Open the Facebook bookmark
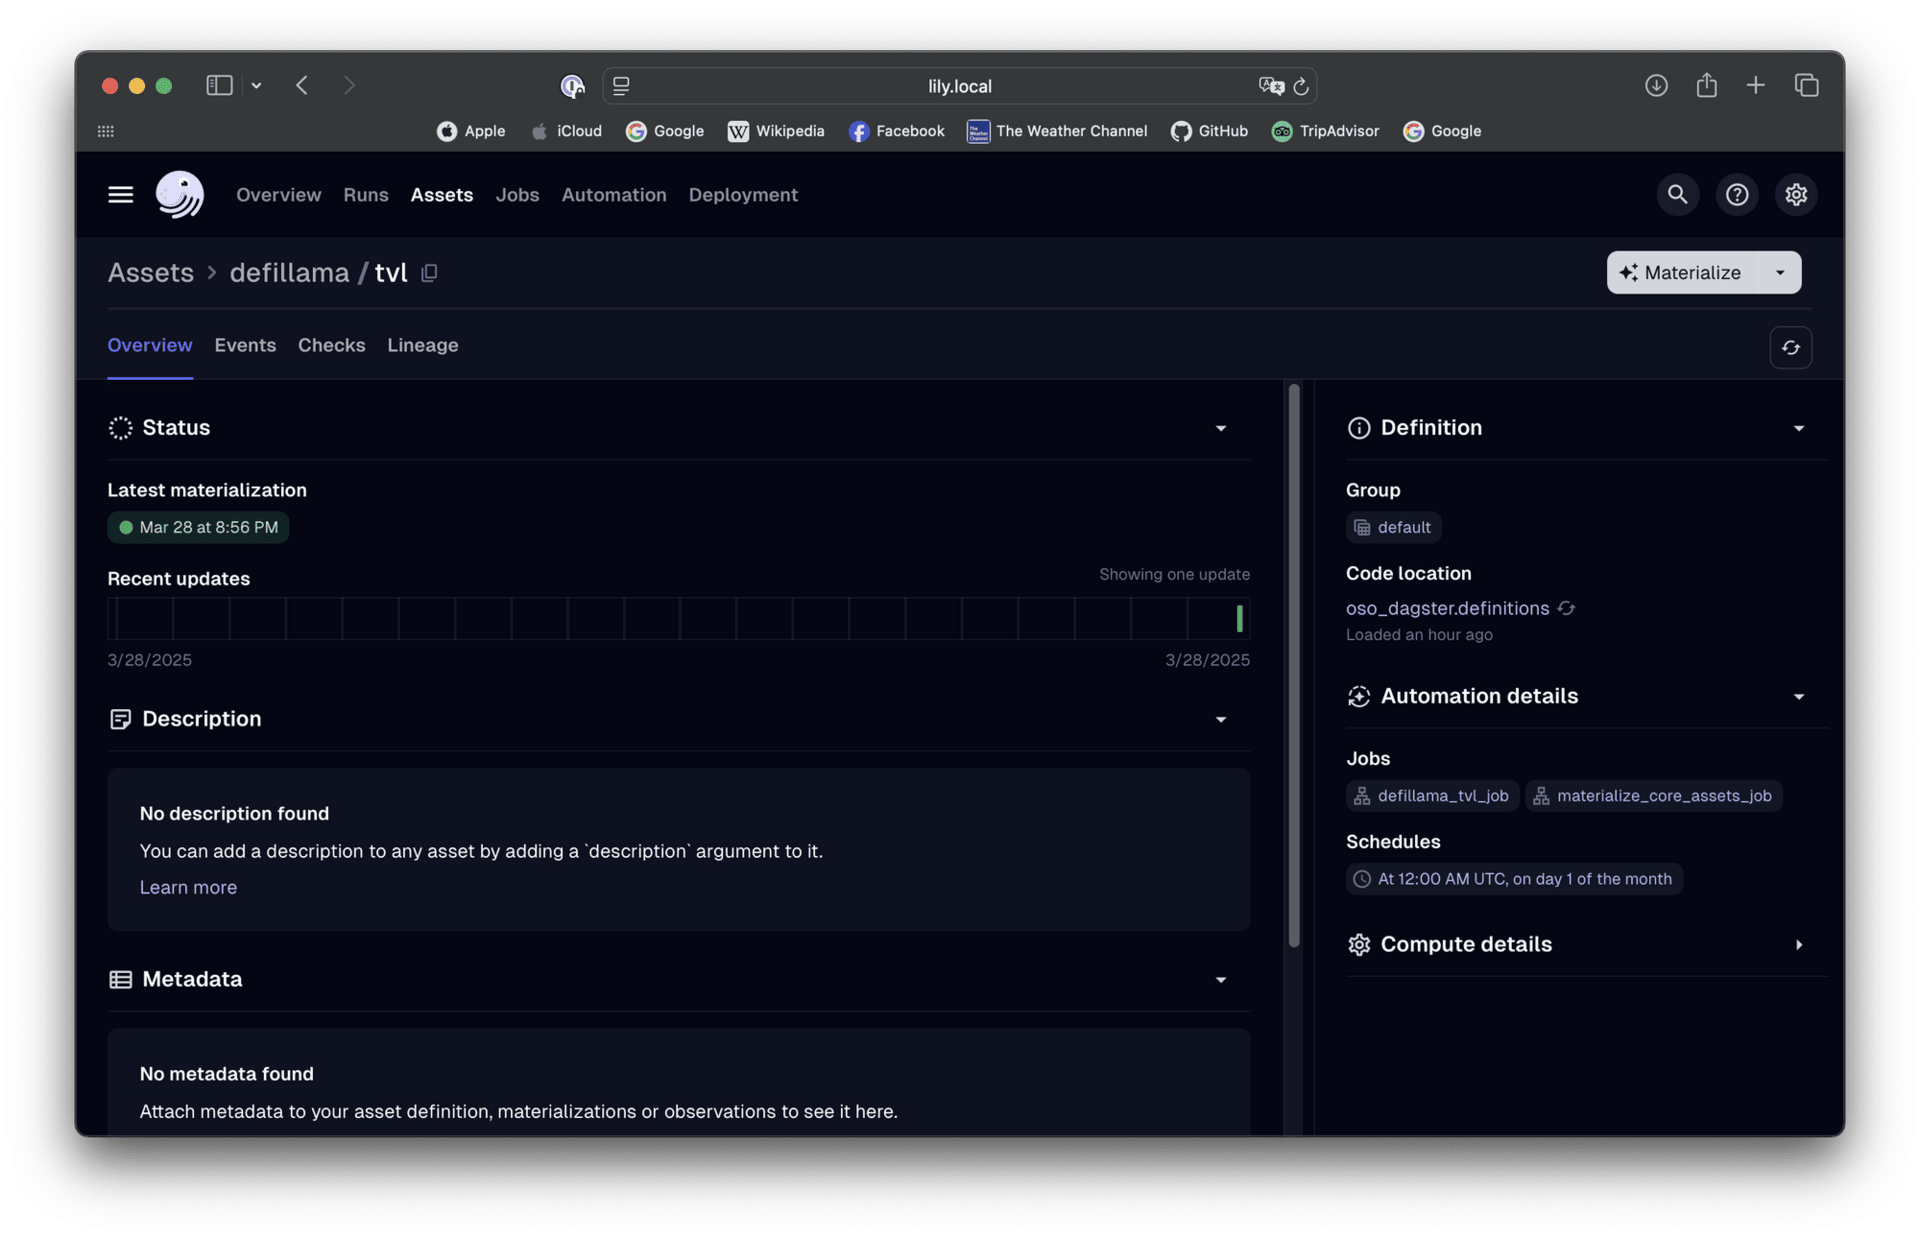 pos(897,131)
